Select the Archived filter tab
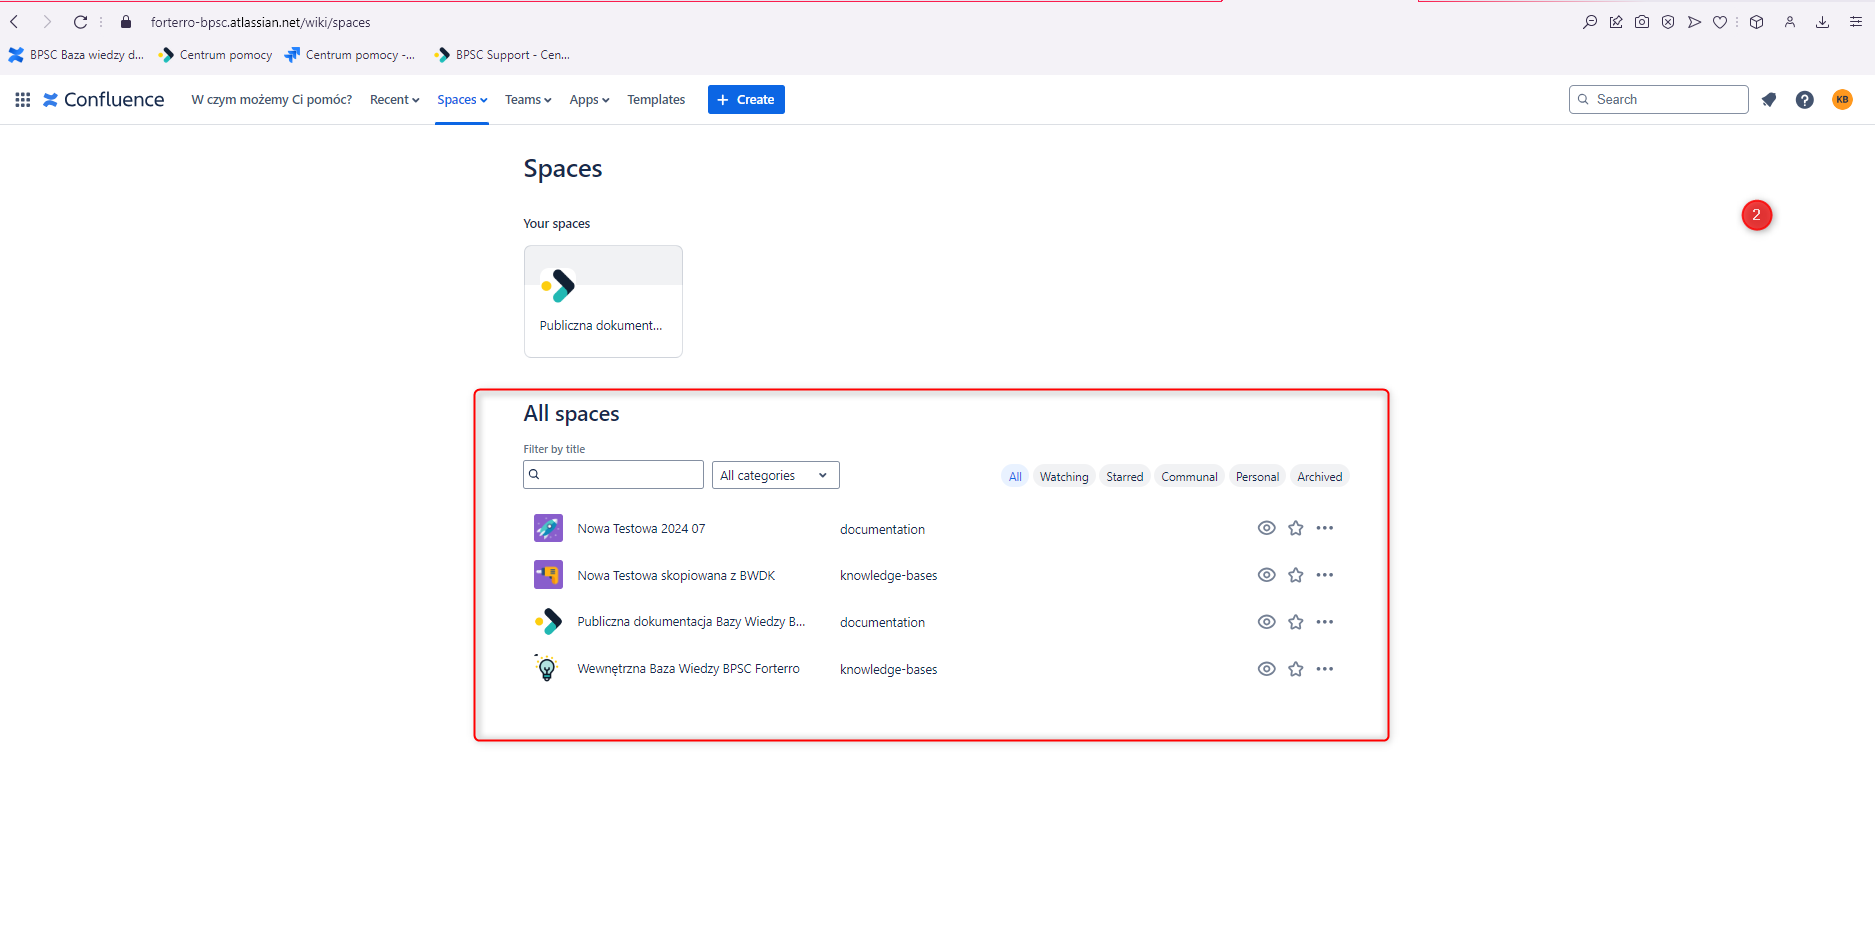 pyautogui.click(x=1320, y=477)
